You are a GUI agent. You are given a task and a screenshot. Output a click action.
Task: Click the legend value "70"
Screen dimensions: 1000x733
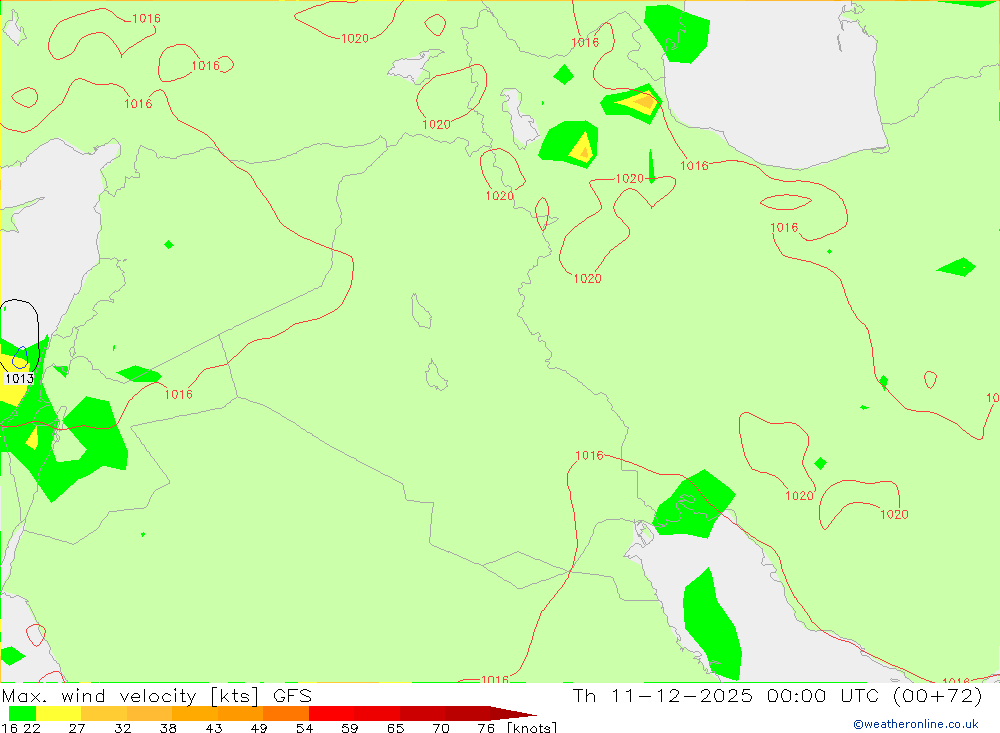click(441, 728)
